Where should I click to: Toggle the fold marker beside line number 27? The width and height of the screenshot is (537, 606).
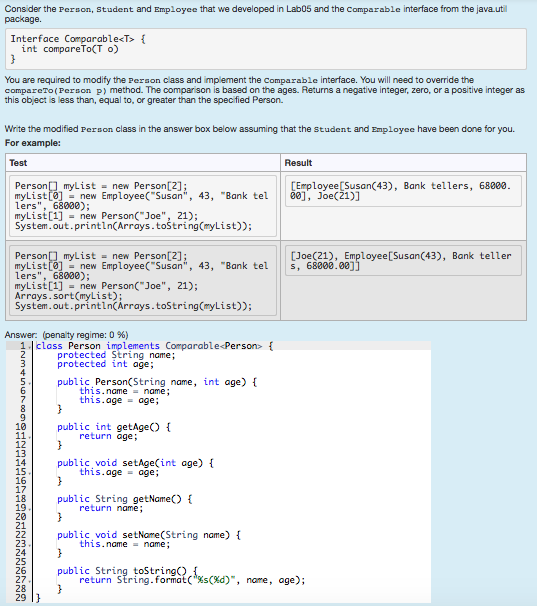(x=30, y=580)
